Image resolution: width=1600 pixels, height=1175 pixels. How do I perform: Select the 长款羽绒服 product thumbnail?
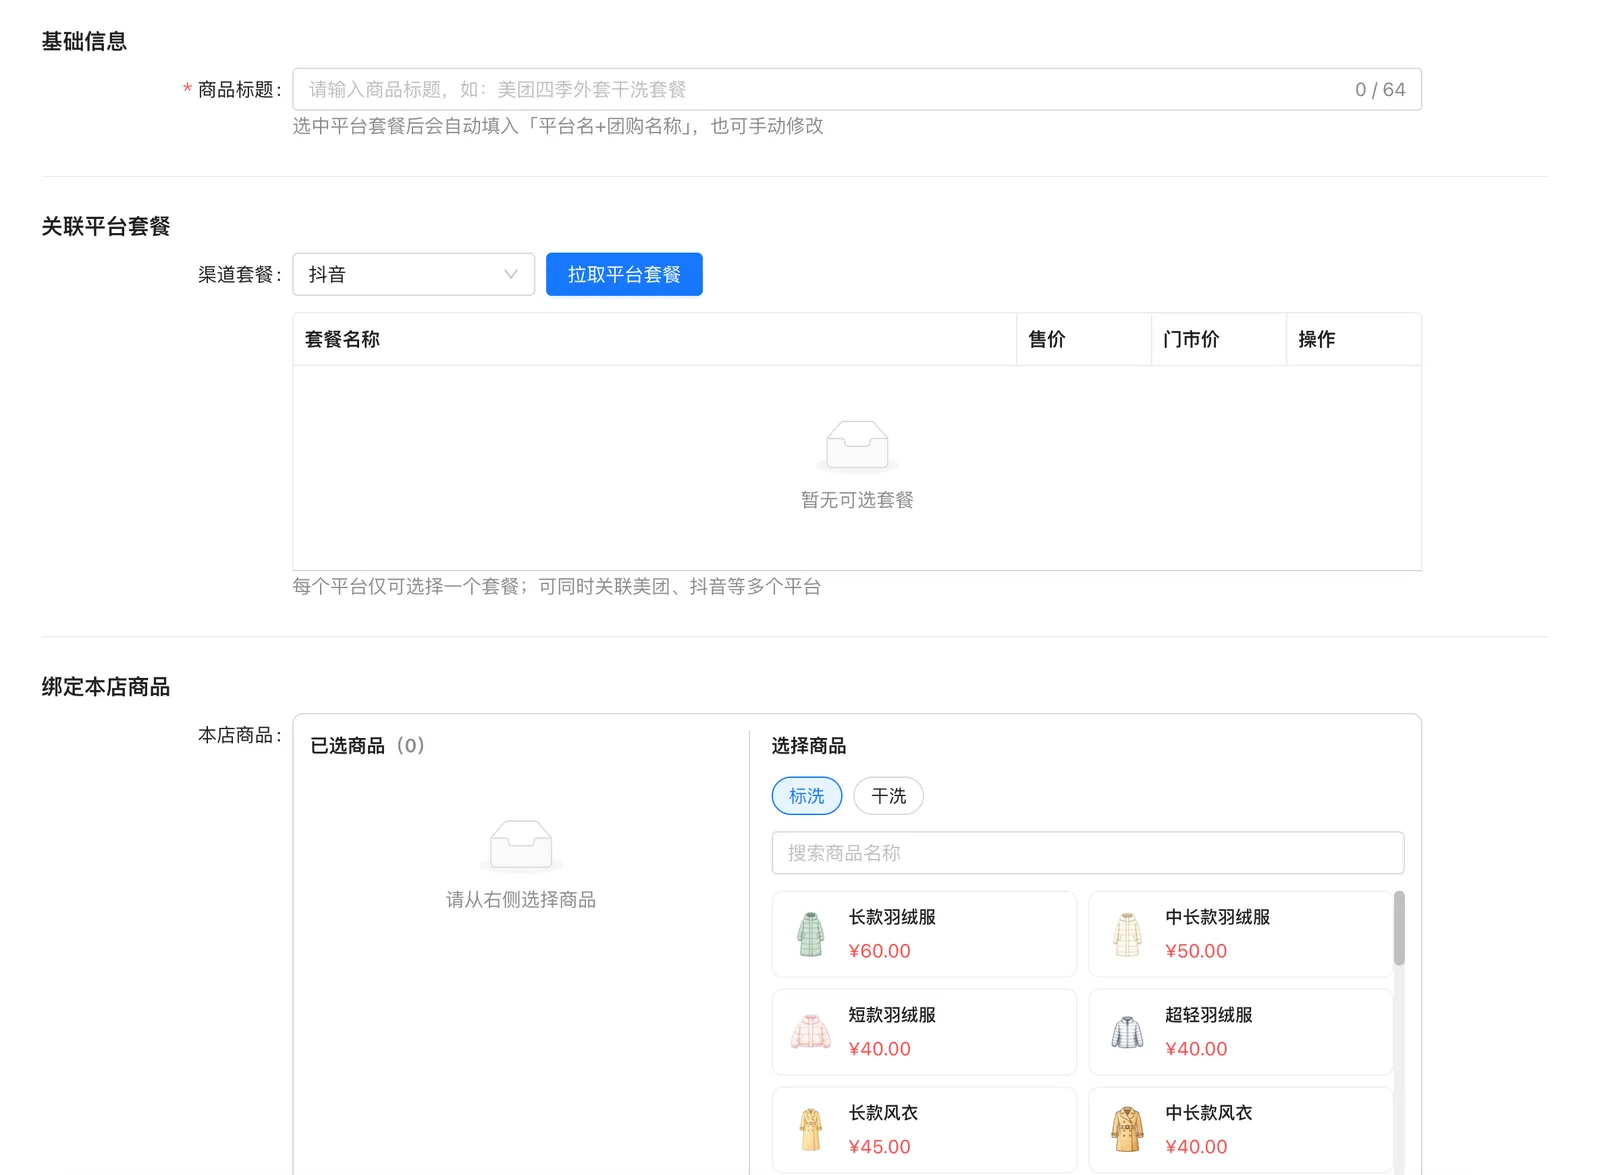click(x=811, y=934)
